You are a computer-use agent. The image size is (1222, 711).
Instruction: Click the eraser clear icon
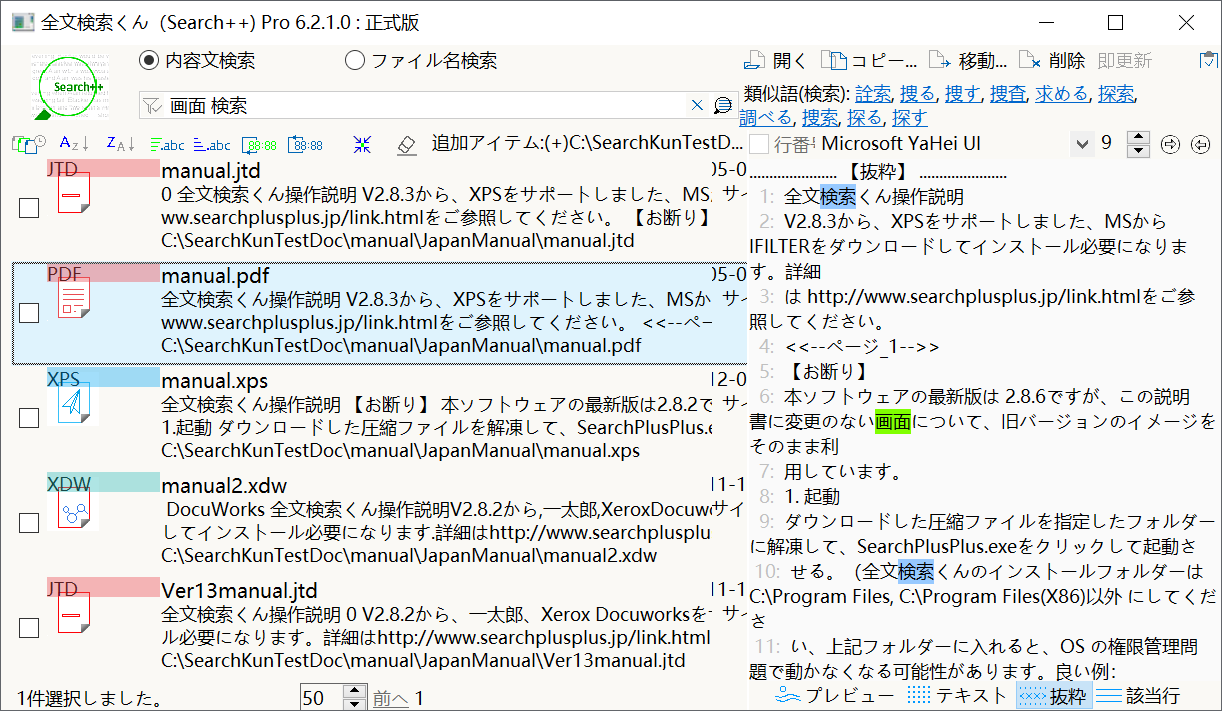point(406,144)
